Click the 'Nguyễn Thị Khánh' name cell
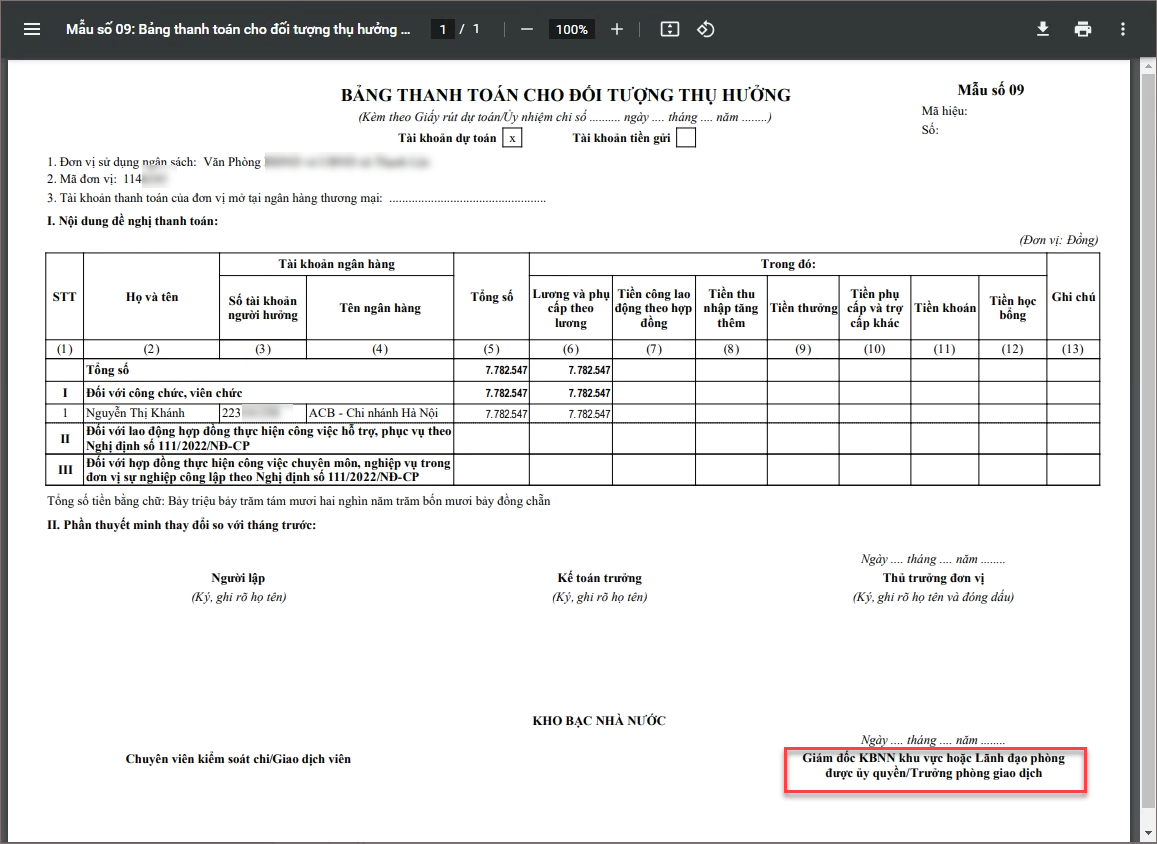 click(x=149, y=413)
